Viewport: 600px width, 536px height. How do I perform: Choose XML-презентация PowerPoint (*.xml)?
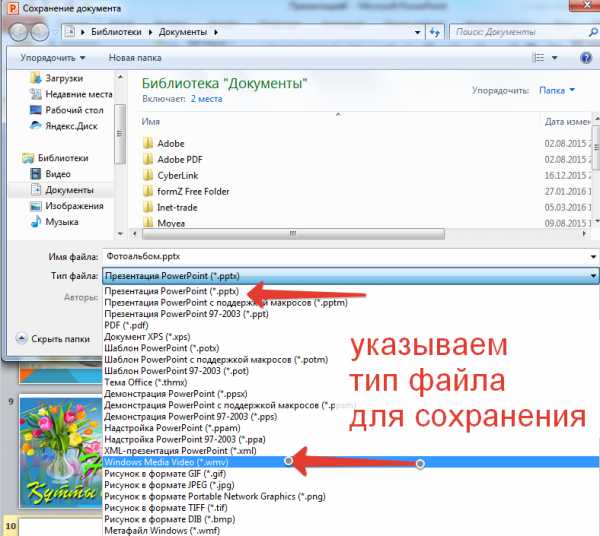pyautogui.click(x=180, y=451)
